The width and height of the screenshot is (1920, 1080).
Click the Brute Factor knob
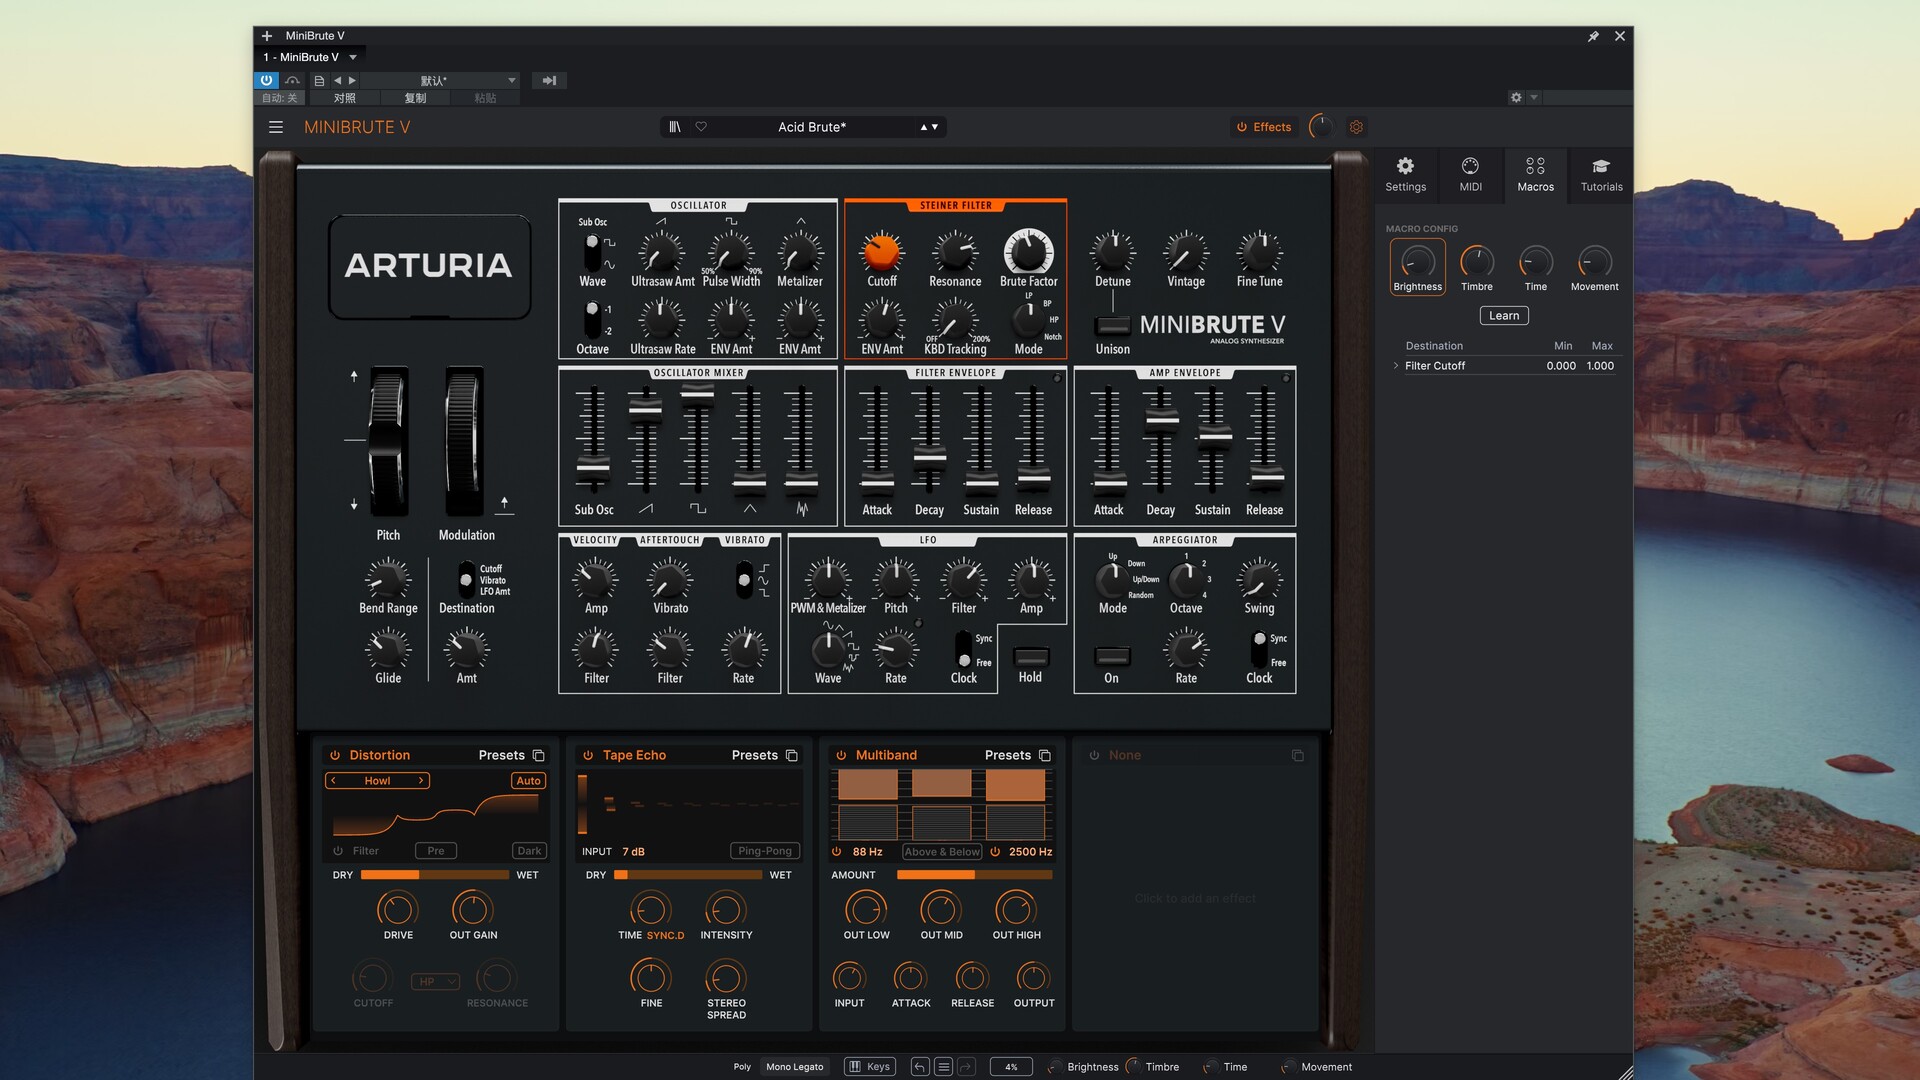tap(1028, 252)
